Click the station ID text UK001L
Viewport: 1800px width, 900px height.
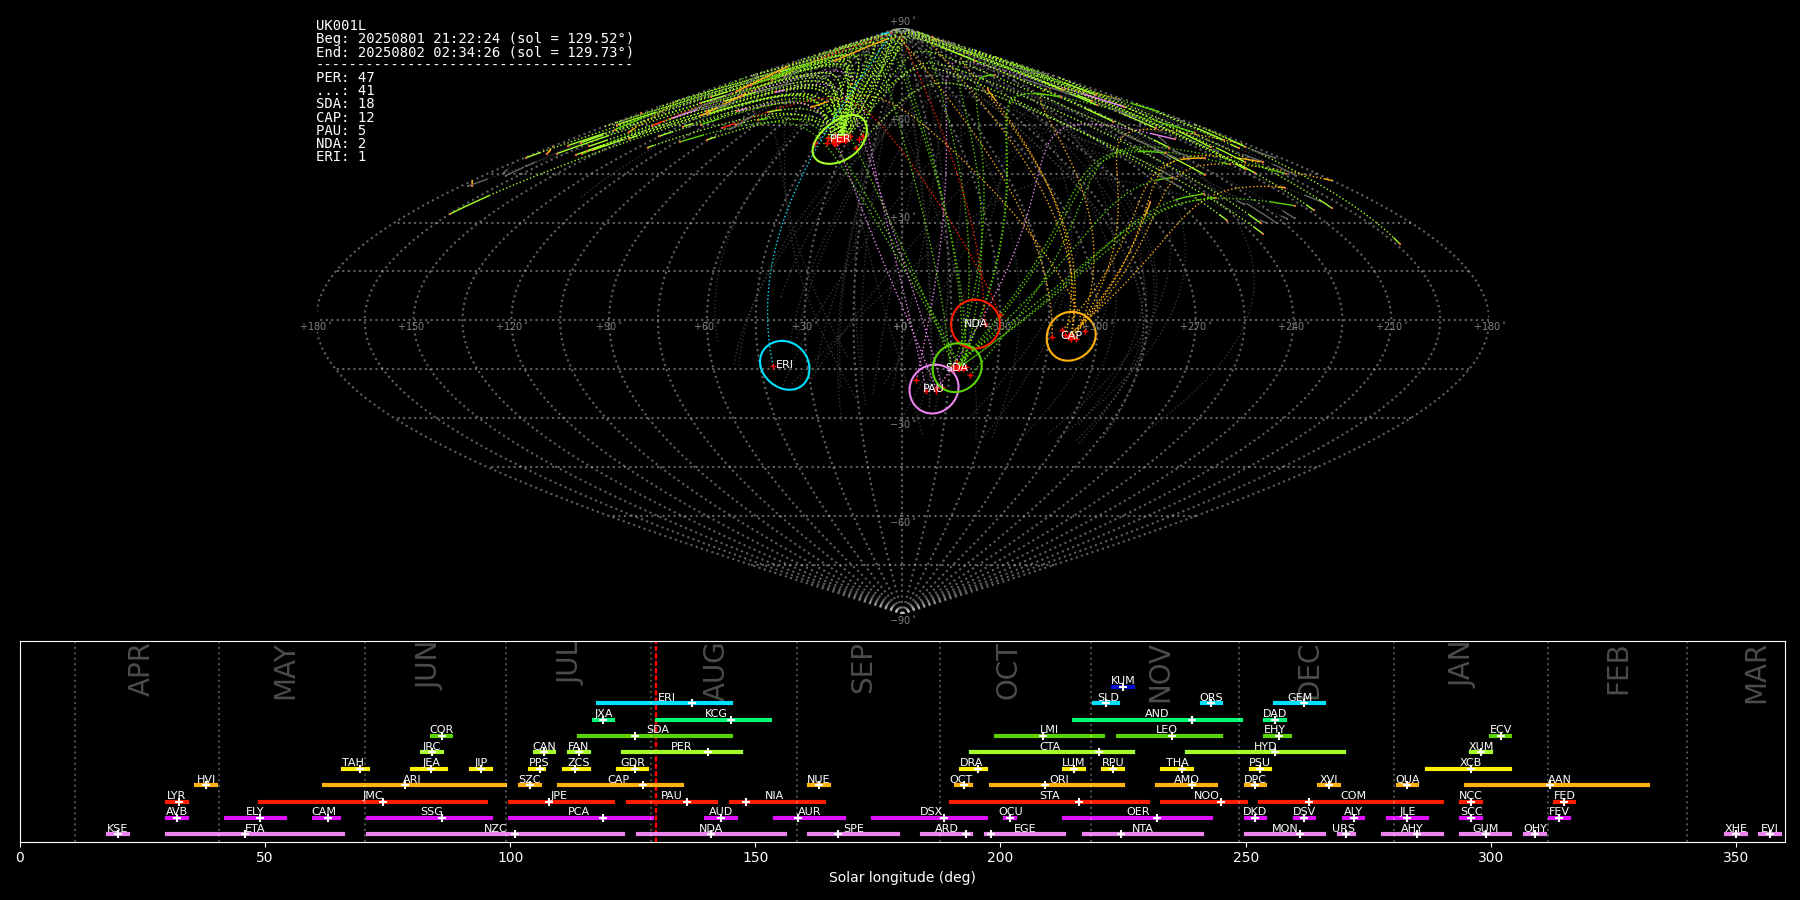coord(341,26)
